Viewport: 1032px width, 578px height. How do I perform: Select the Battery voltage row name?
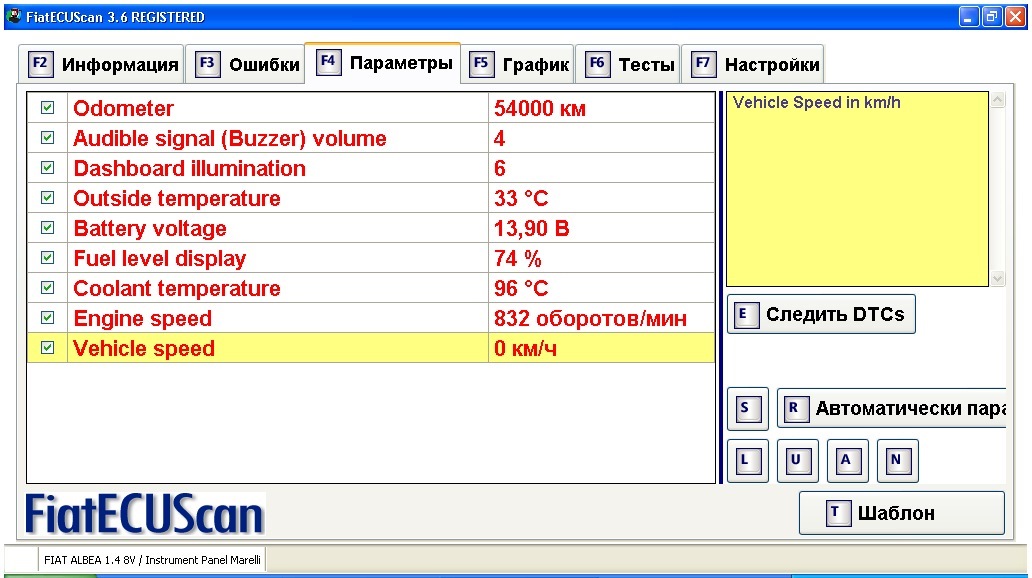coord(150,228)
